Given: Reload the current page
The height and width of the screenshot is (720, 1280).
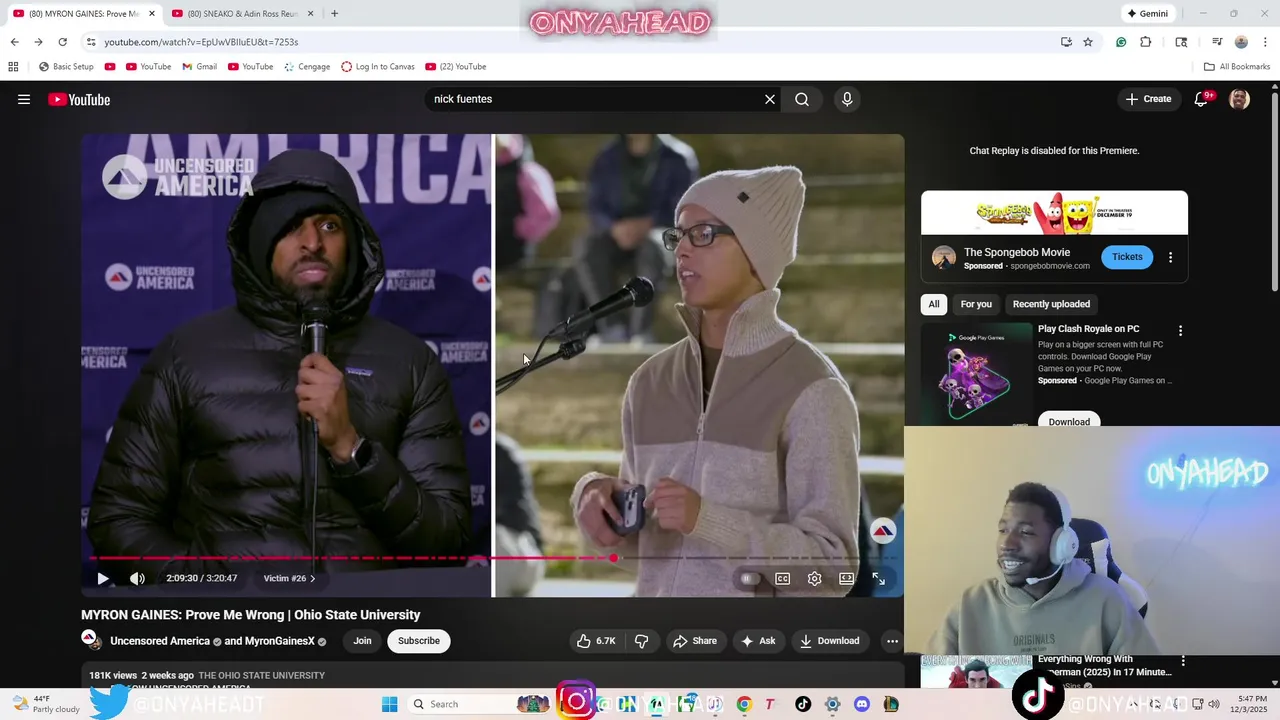Looking at the screenshot, I should [x=62, y=42].
